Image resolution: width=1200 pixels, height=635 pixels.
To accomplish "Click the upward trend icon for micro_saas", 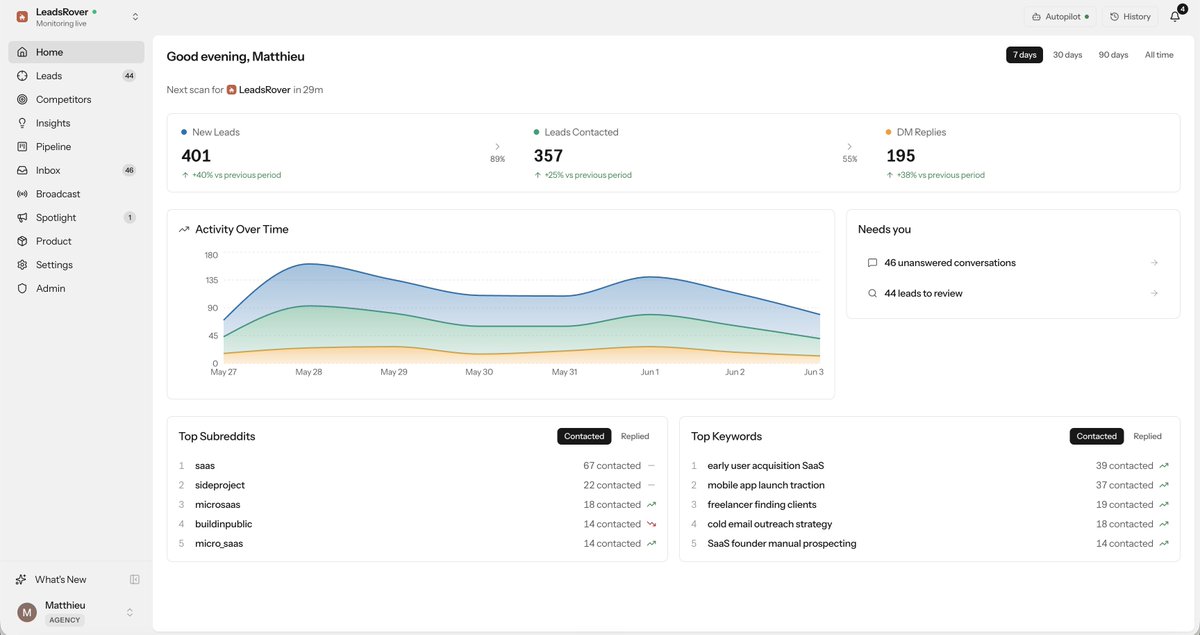I will pyautogui.click(x=651, y=544).
